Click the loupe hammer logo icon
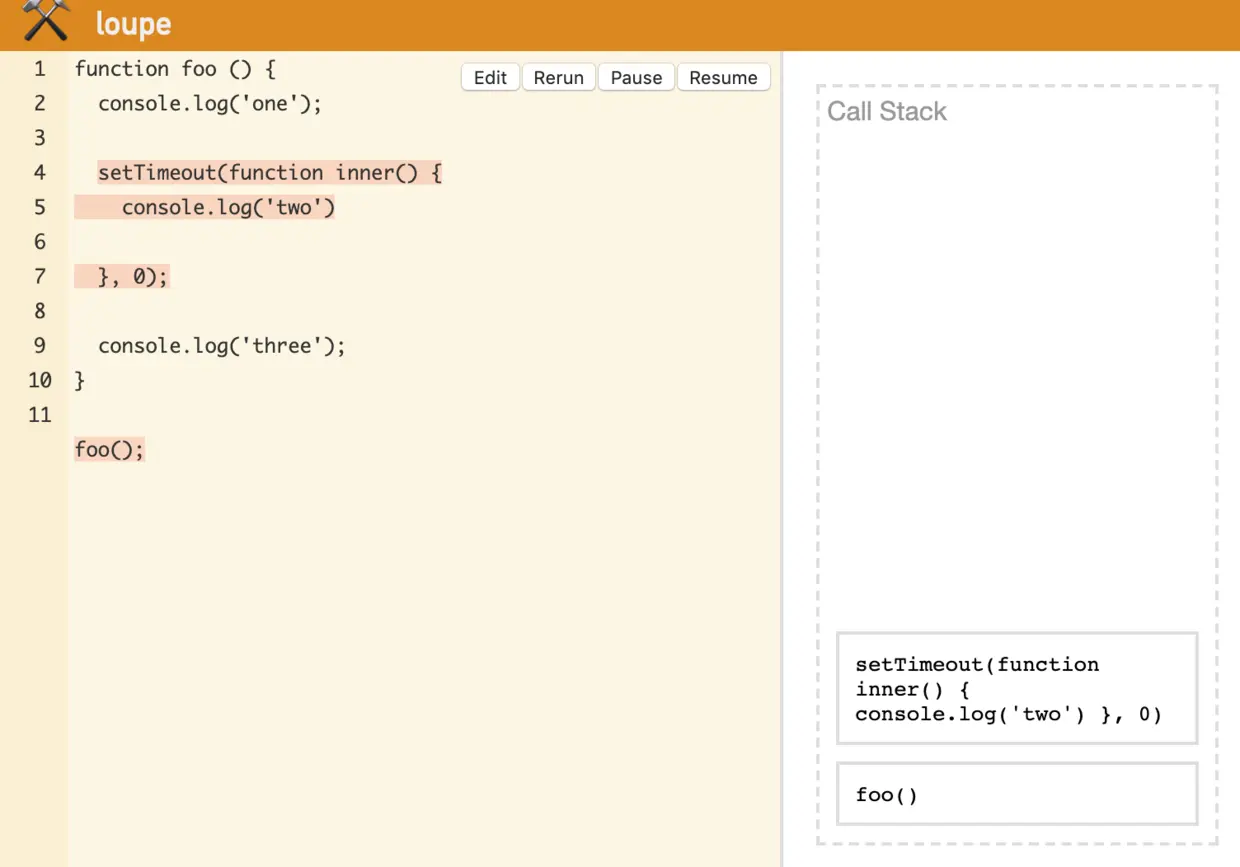The width and height of the screenshot is (1240, 867). [x=46, y=20]
